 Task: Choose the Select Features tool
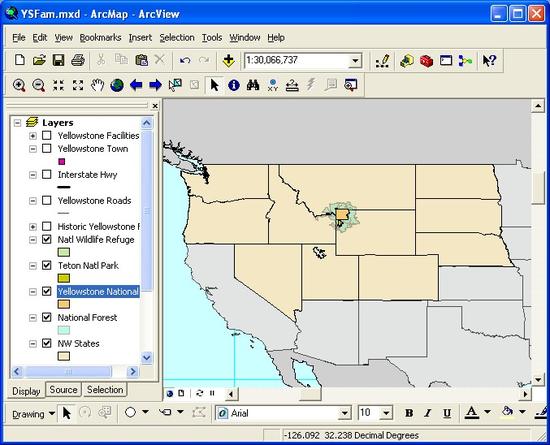pyautogui.click(x=175, y=85)
